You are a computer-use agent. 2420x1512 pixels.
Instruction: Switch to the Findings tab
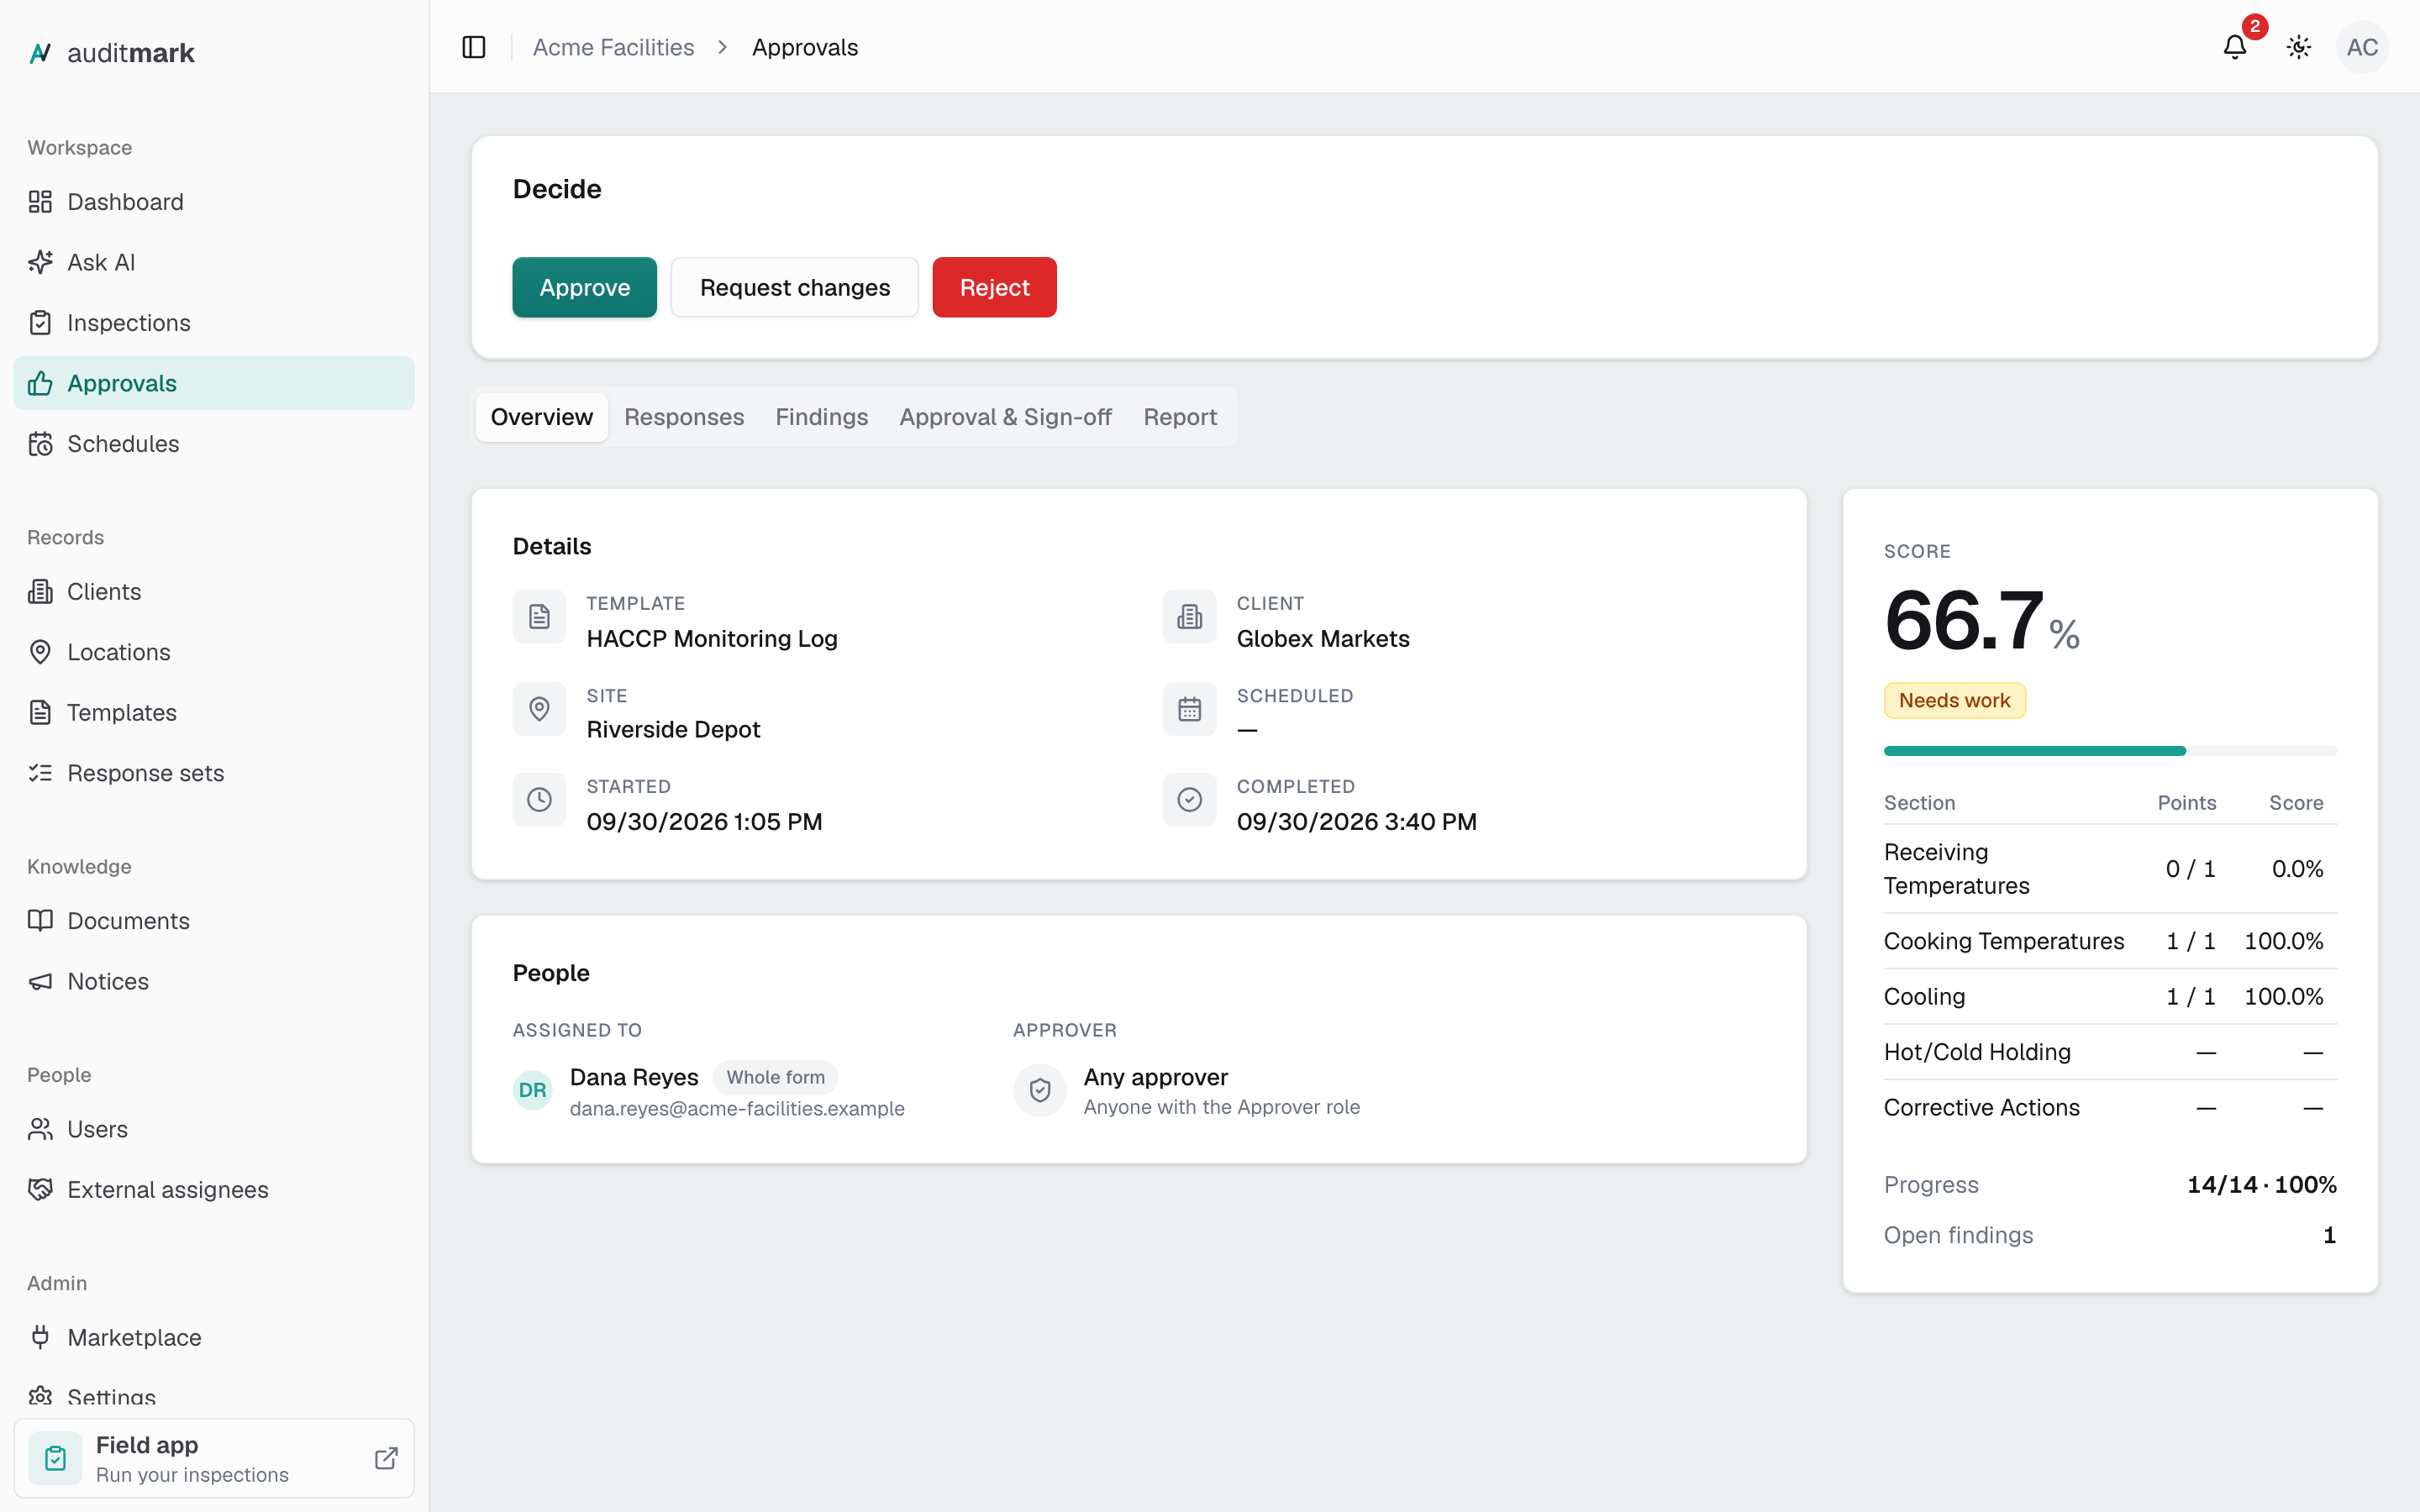(822, 417)
